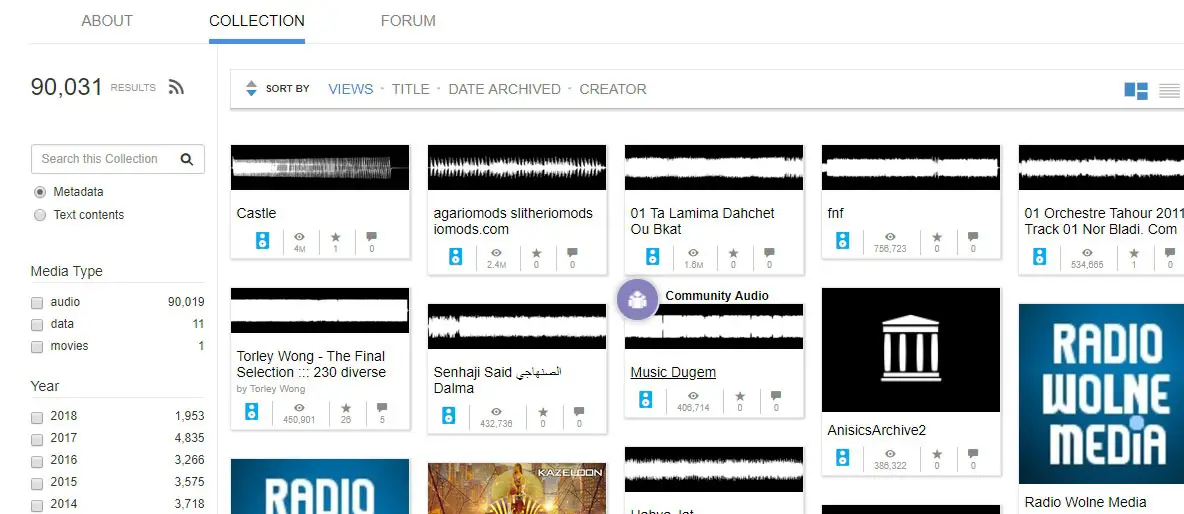Open the agariomods waveform thumbnail

tap(517, 168)
